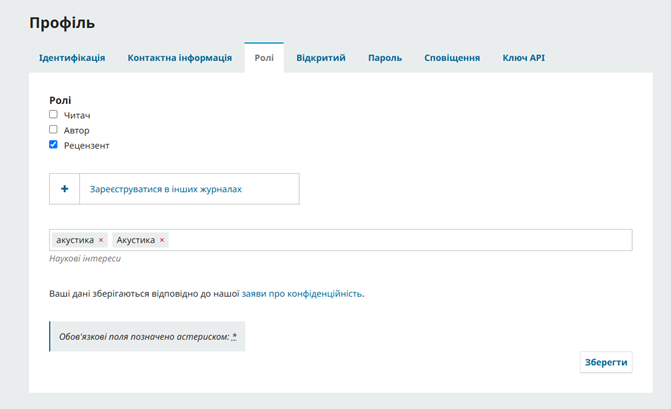
Task: Enable the Автор role checkbox
Action: 53,129
